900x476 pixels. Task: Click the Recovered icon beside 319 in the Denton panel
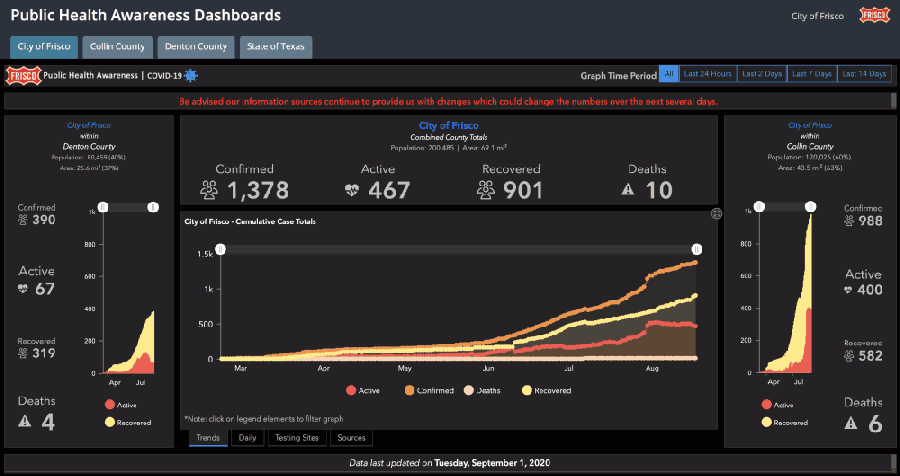[x=23, y=353]
